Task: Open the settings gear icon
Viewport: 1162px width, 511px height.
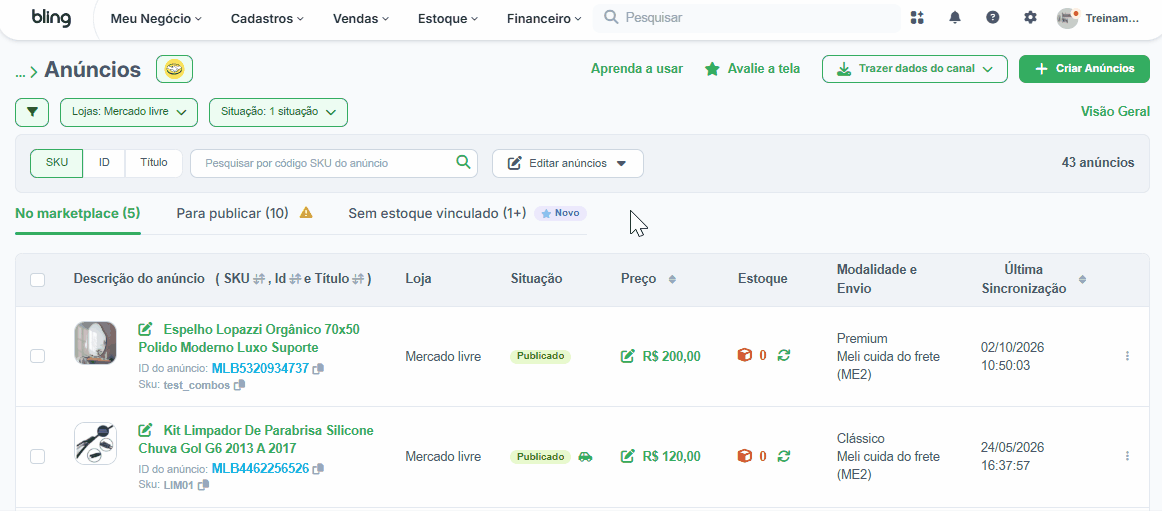Action: click(x=1030, y=18)
